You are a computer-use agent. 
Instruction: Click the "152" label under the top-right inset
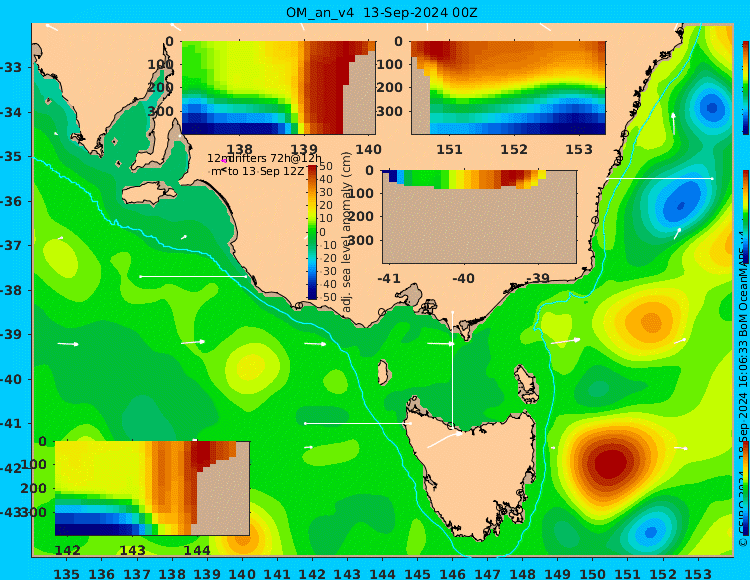point(514,150)
